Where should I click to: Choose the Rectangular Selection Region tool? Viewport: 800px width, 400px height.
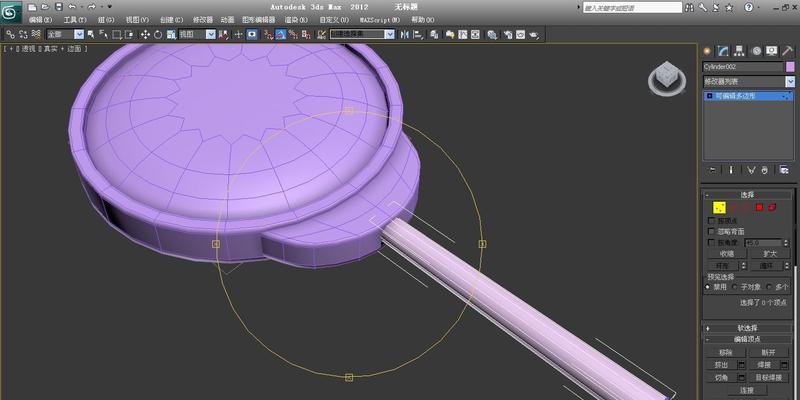pos(117,34)
